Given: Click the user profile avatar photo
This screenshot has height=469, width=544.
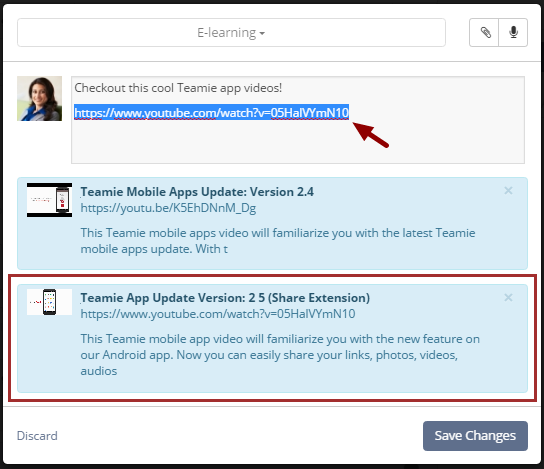Looking at the screenshot, I should (40, 99).
